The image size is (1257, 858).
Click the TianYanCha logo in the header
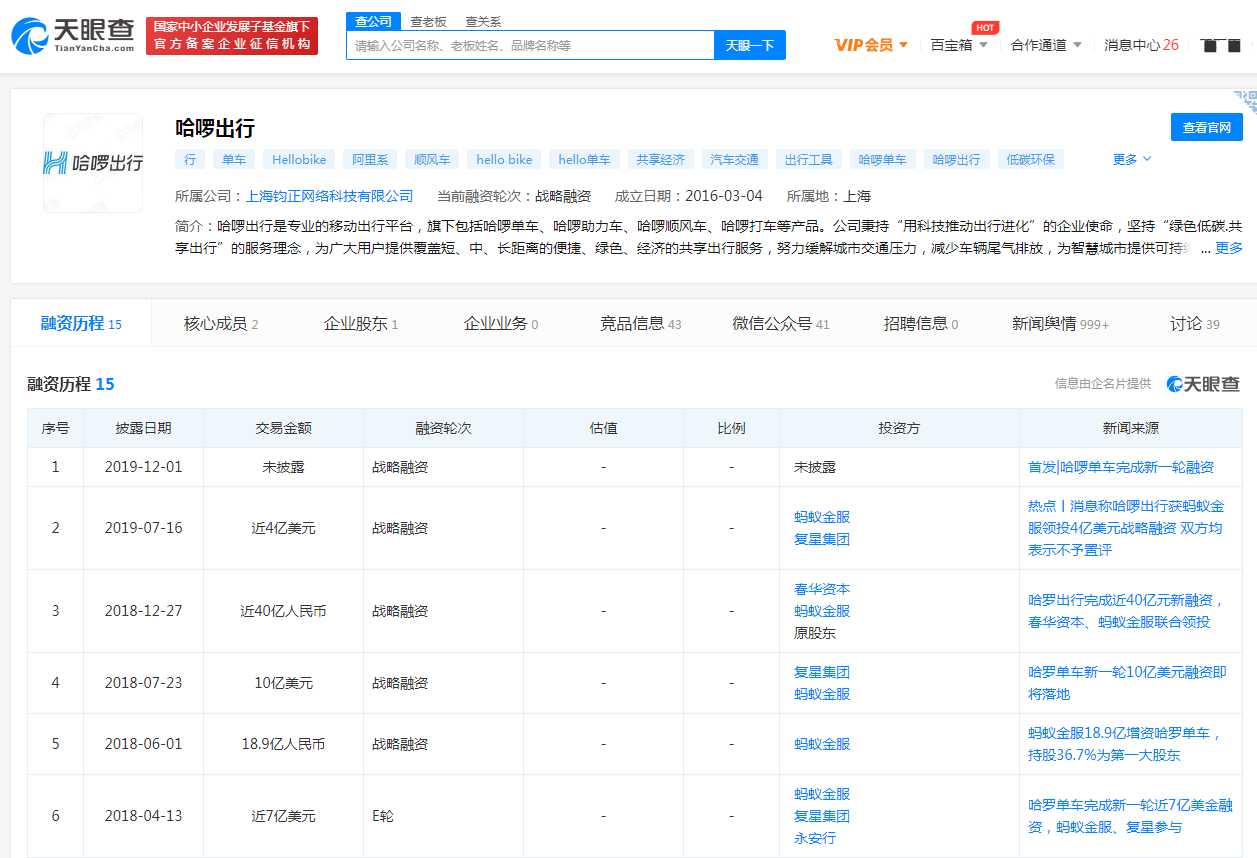click(x=73, y=35)
